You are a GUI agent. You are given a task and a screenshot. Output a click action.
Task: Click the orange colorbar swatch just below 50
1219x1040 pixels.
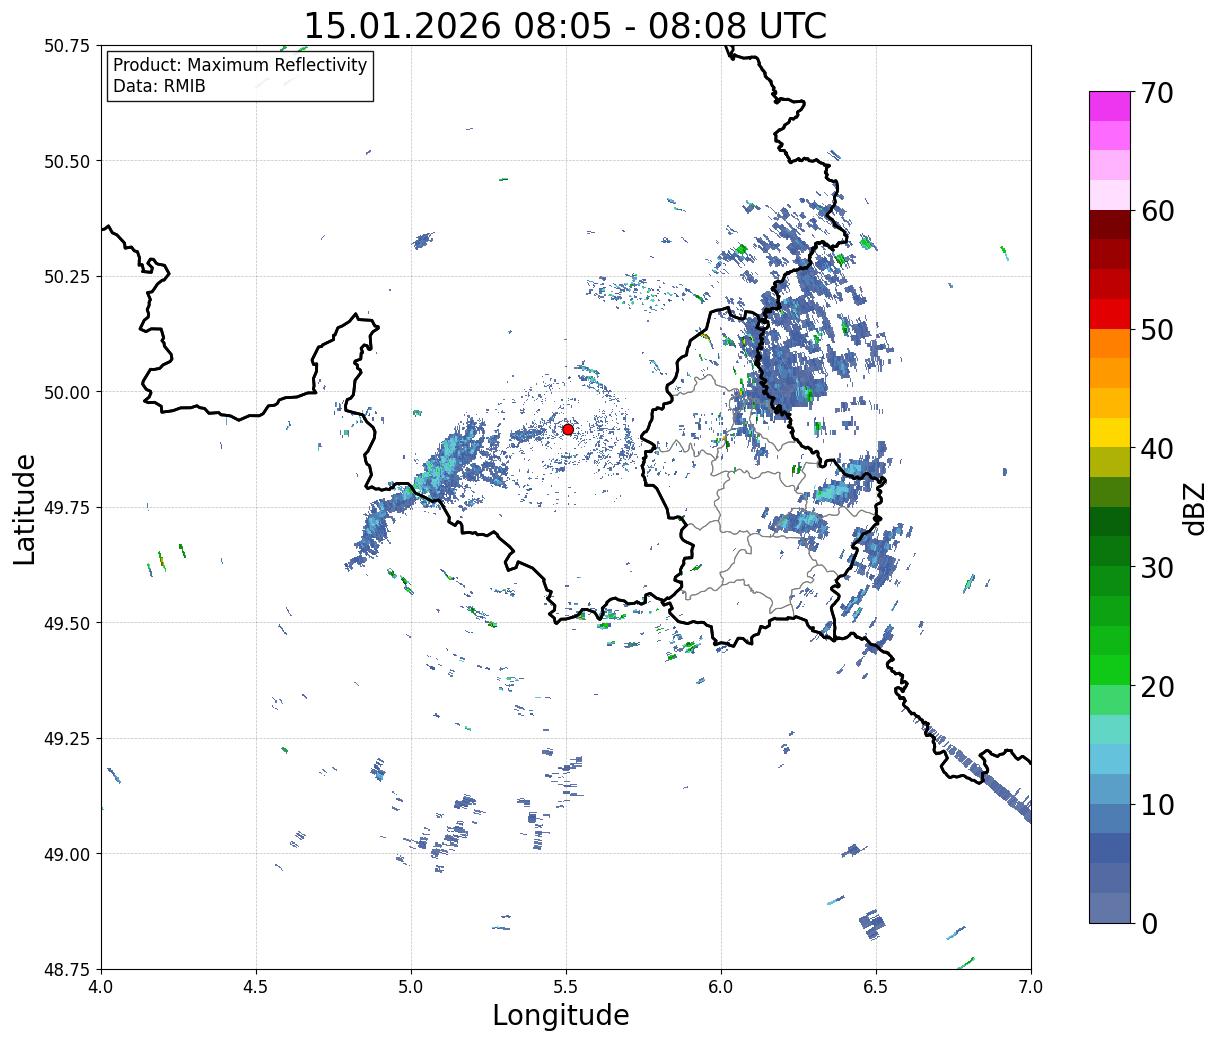pyautogui.click(x=1109, y=343)
